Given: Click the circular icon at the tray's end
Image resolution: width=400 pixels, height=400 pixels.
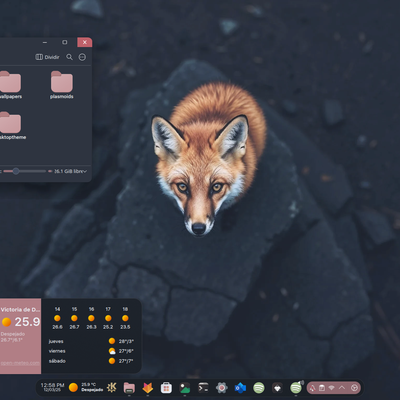Looking at the screenshot, I should [355, 388].
